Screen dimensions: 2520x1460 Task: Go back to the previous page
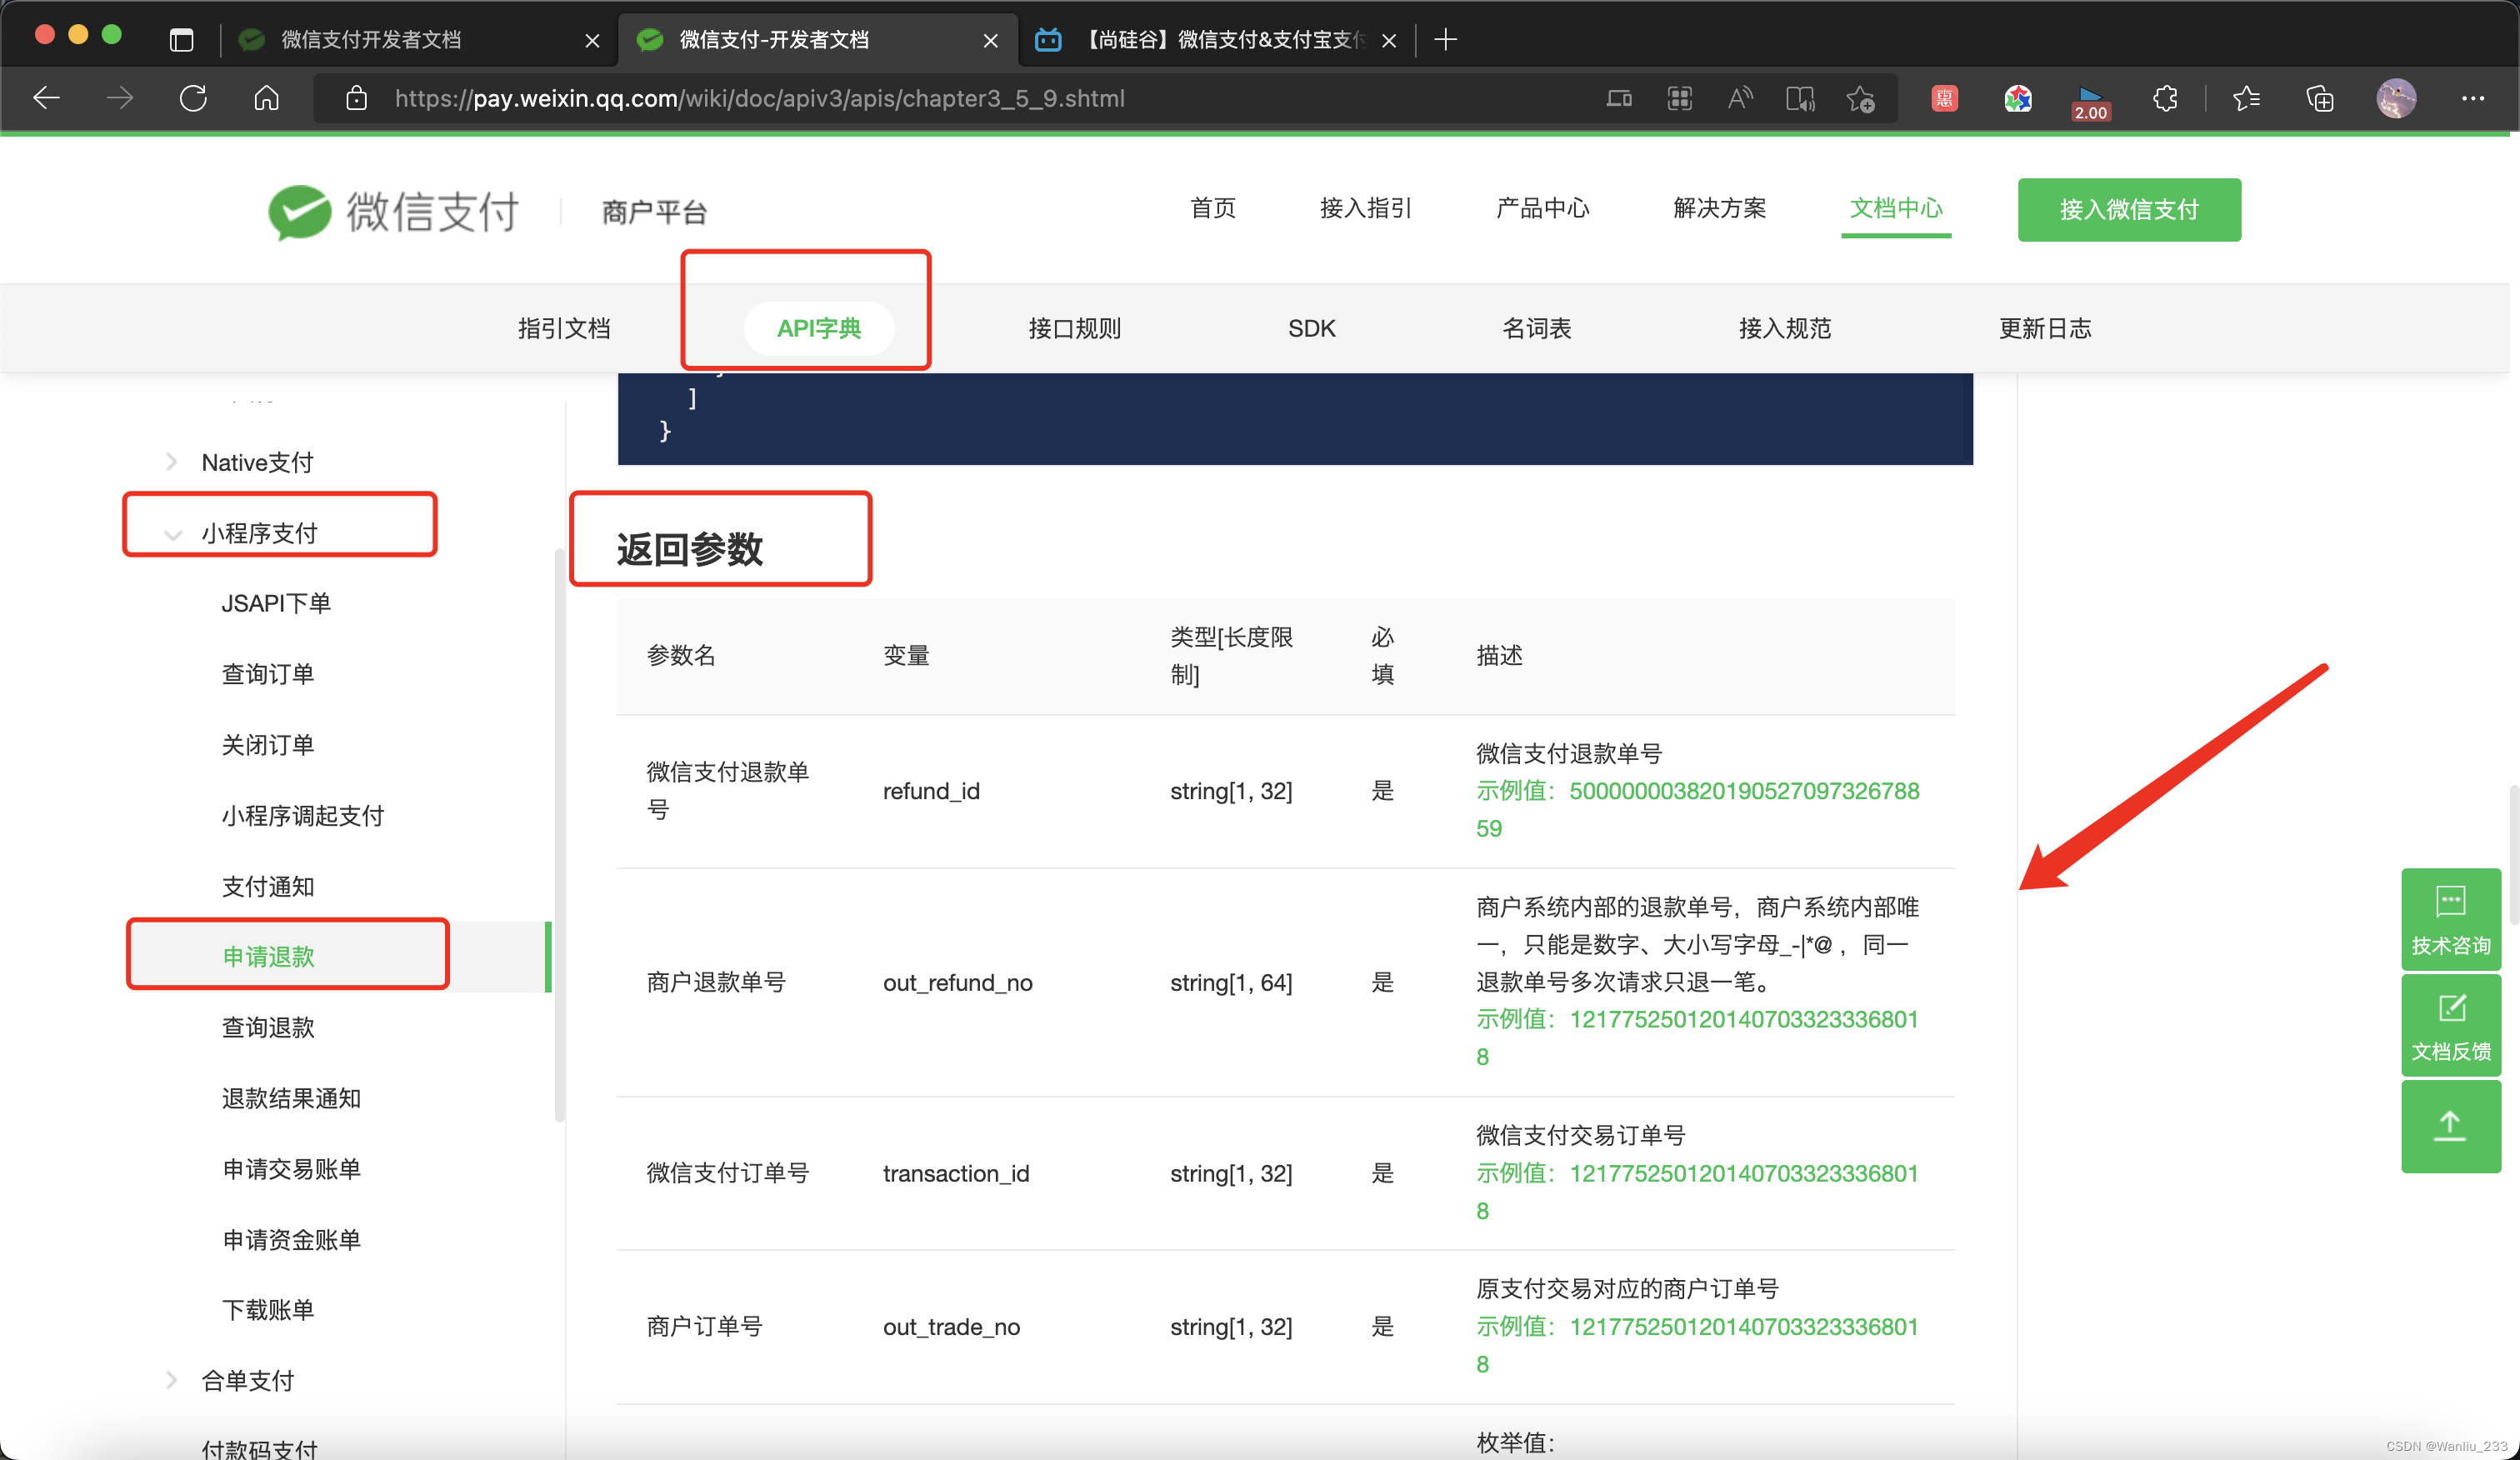47,98
